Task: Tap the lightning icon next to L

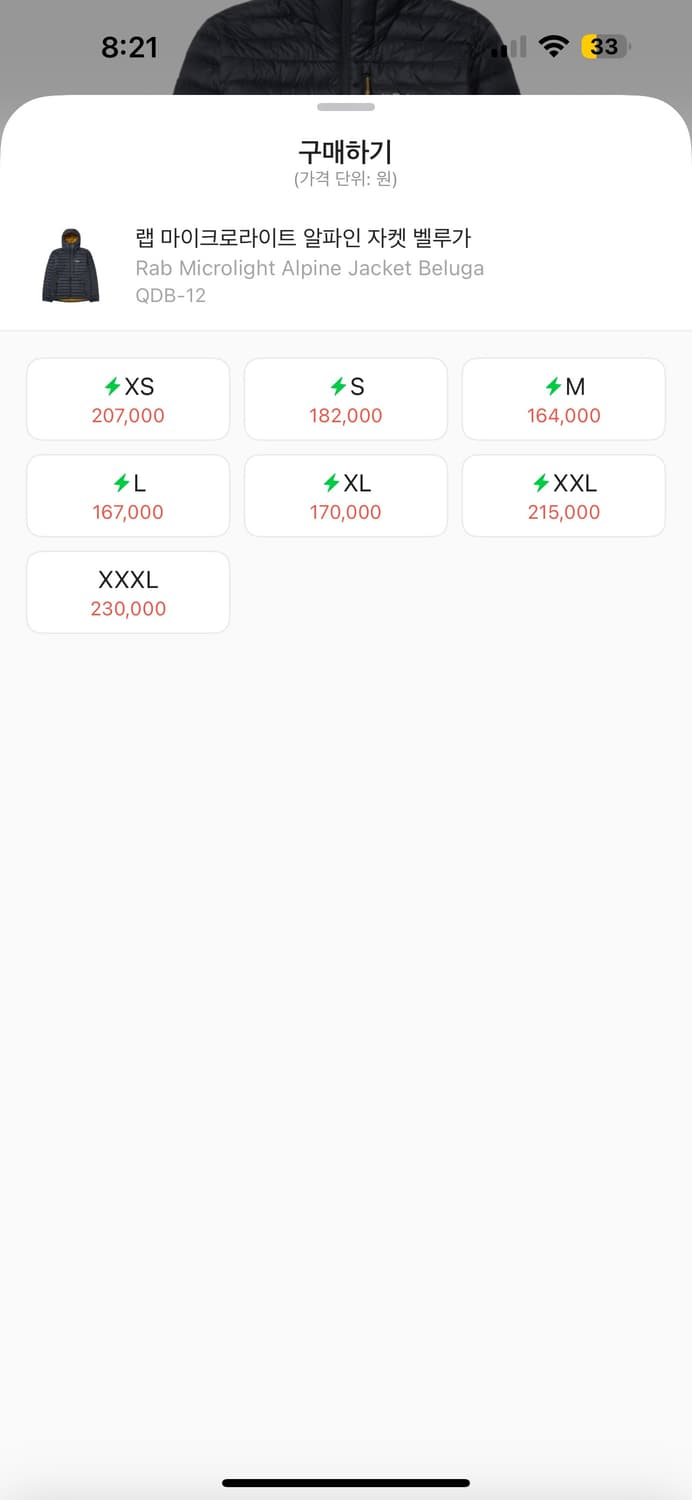Action: (x=122, y=484)
